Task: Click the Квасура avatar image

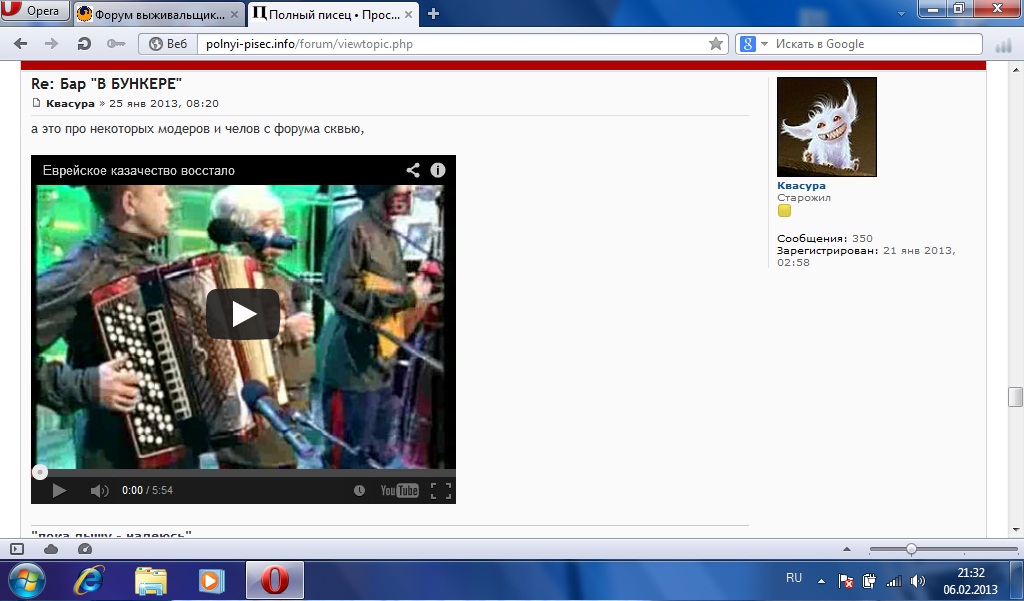Action: [x=827, y=127]
